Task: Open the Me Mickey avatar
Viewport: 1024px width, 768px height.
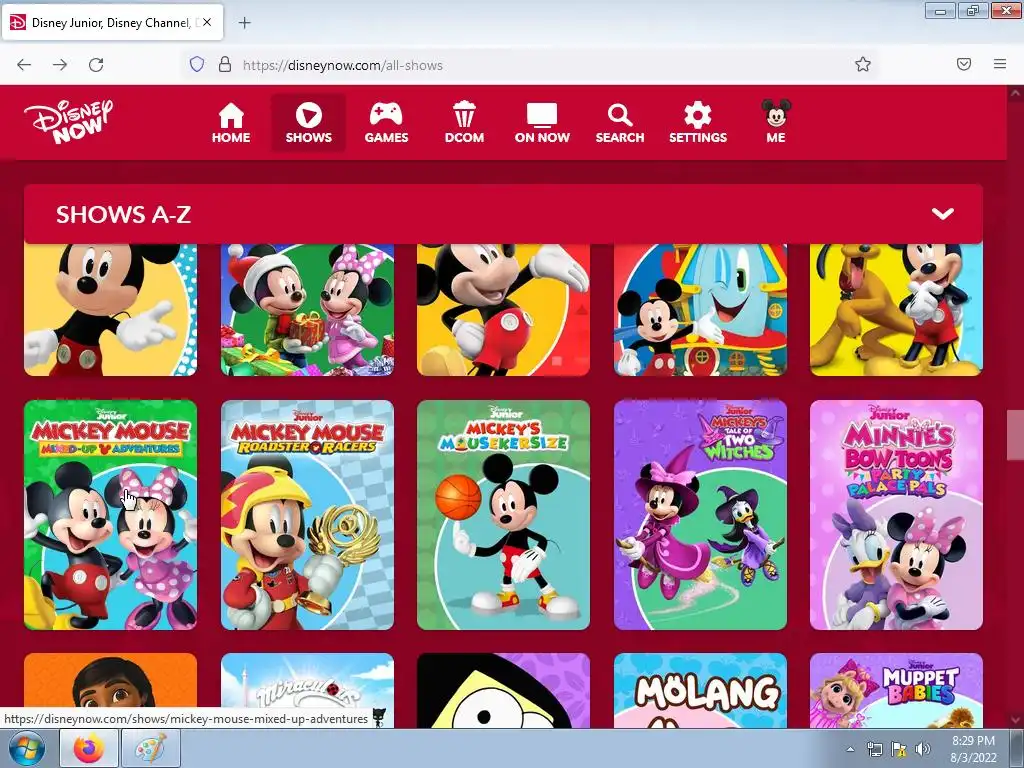Action: coord(776,121)
